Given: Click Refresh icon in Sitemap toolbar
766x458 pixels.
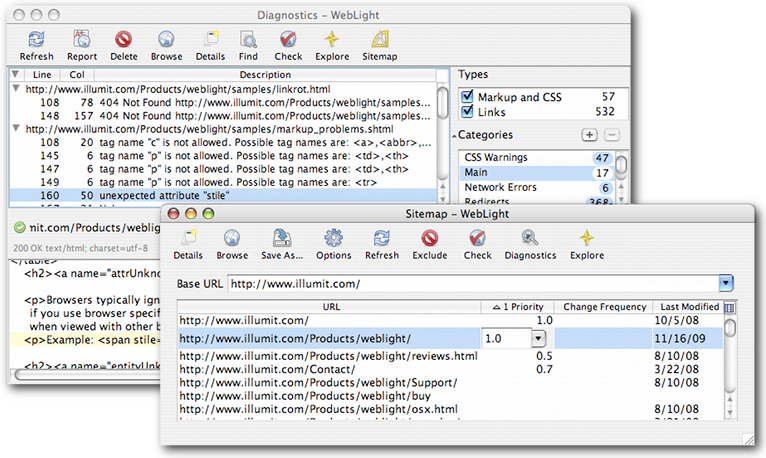Looking at the screenshot, I should [x=382, y=238].
